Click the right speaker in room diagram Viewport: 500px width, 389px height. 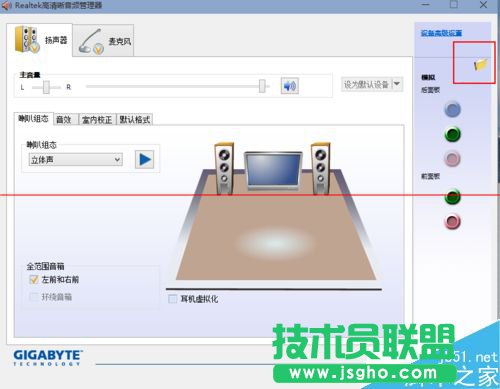pos(321,168)
